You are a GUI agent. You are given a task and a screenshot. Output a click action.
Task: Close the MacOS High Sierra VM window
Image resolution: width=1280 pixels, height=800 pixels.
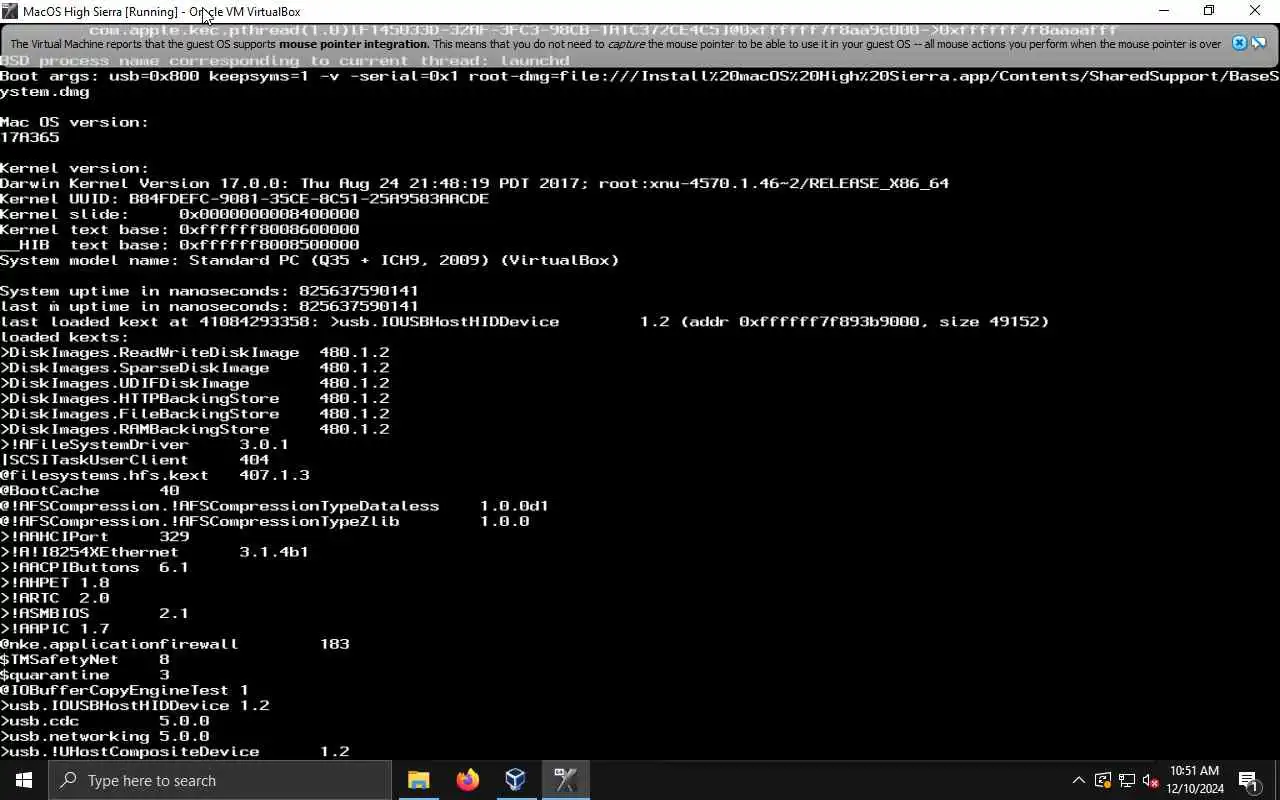(x=1255, y=11)
